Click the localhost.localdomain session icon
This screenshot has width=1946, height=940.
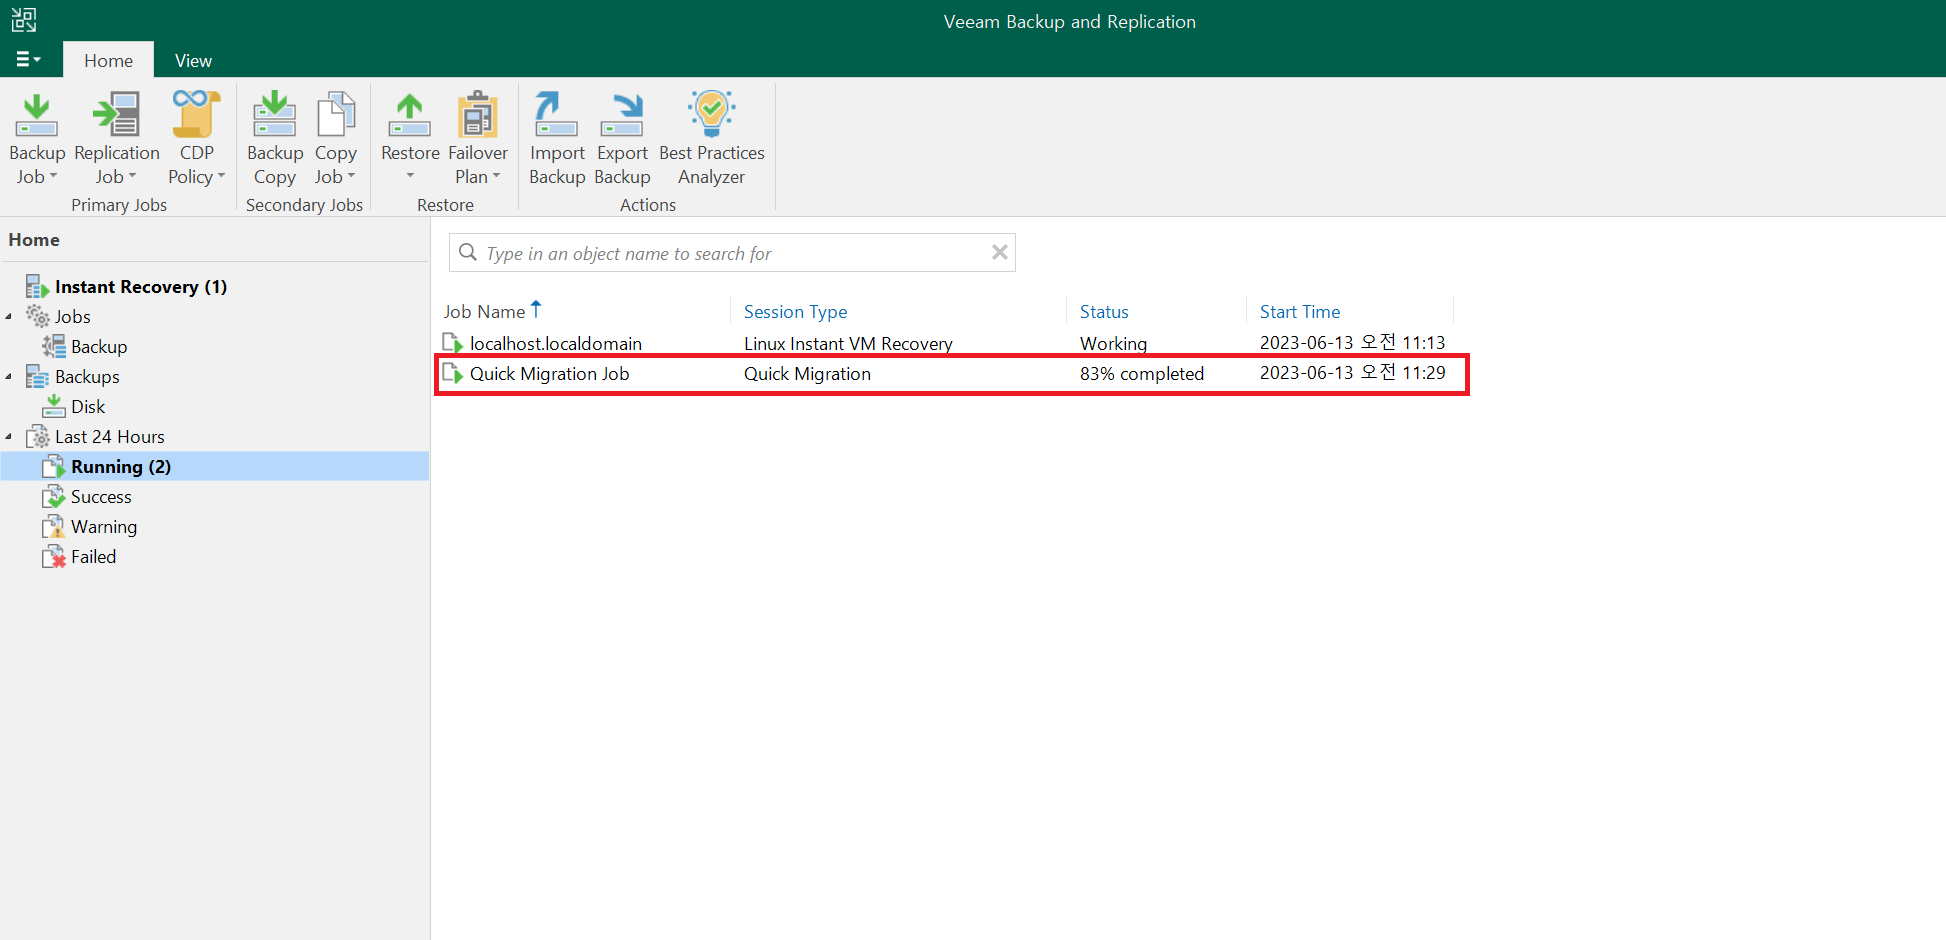(453, 343)
